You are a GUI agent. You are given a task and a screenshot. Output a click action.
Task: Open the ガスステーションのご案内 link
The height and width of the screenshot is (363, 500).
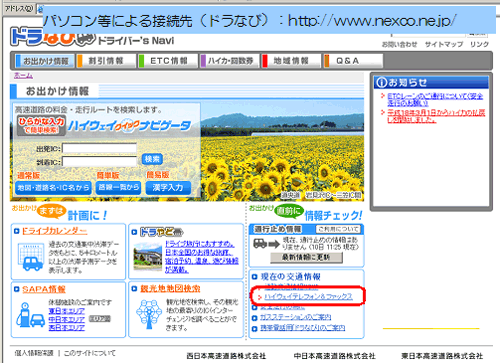(295, 317)
